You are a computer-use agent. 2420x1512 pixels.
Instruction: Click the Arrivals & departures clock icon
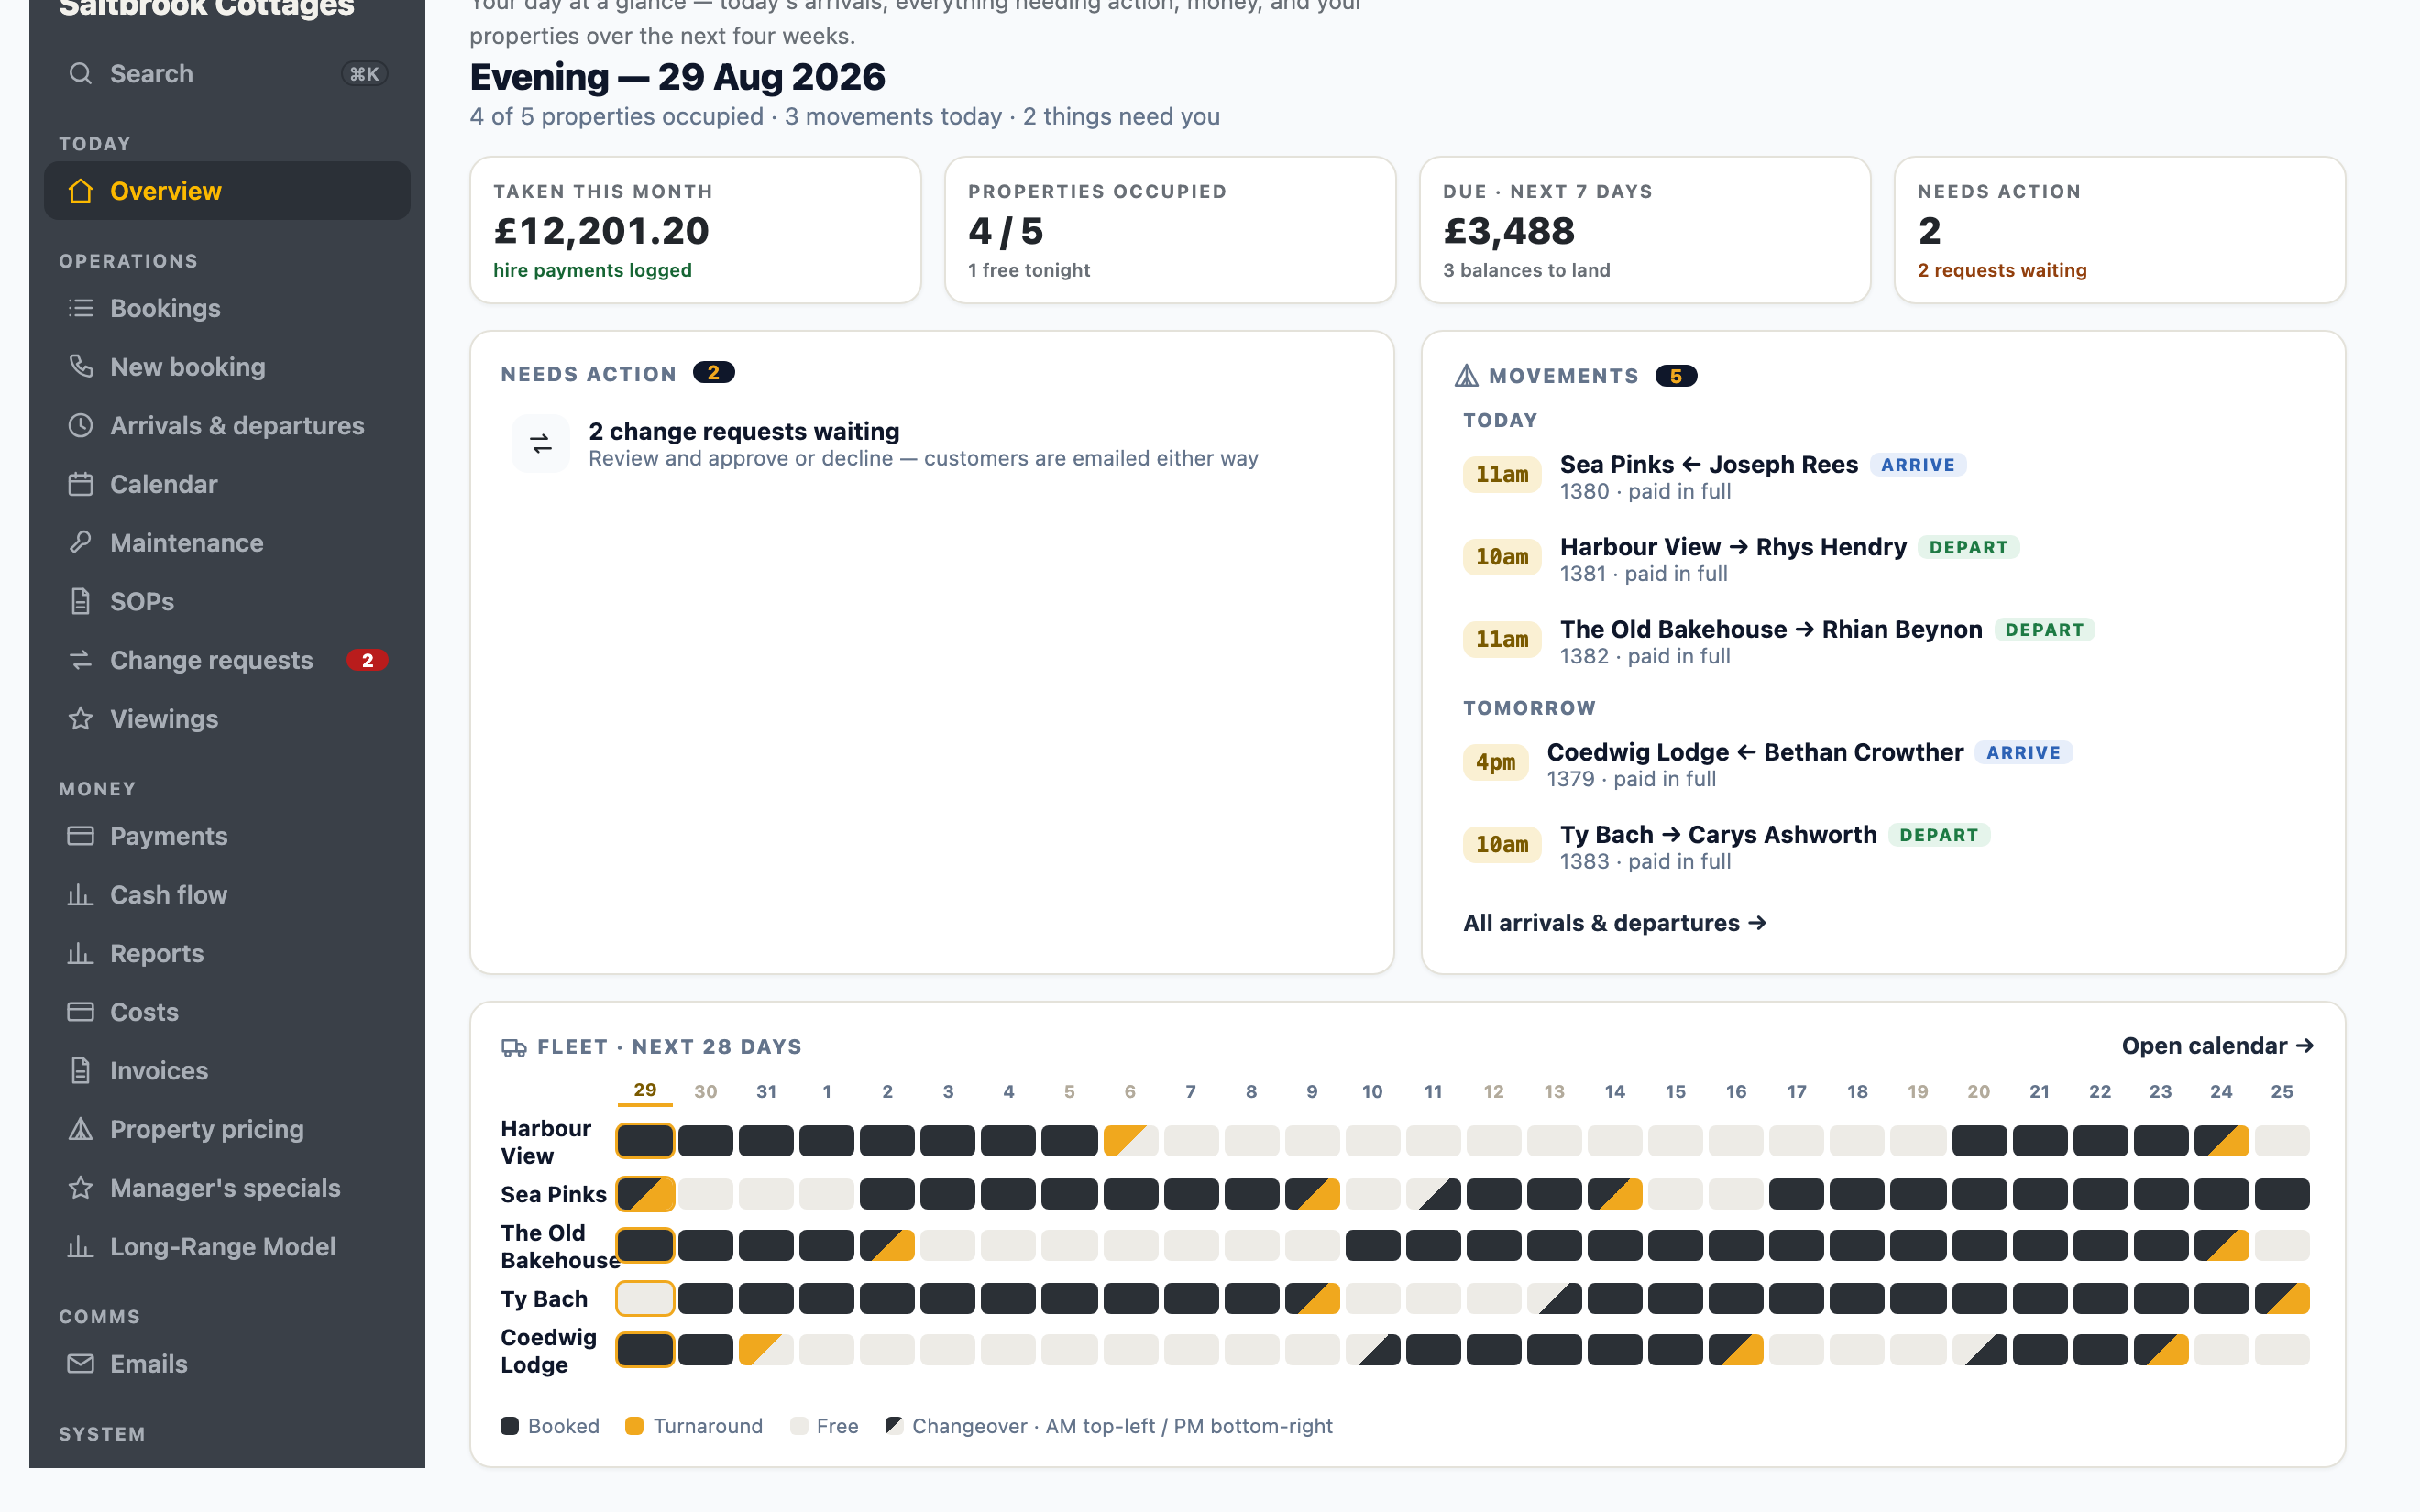80,425
